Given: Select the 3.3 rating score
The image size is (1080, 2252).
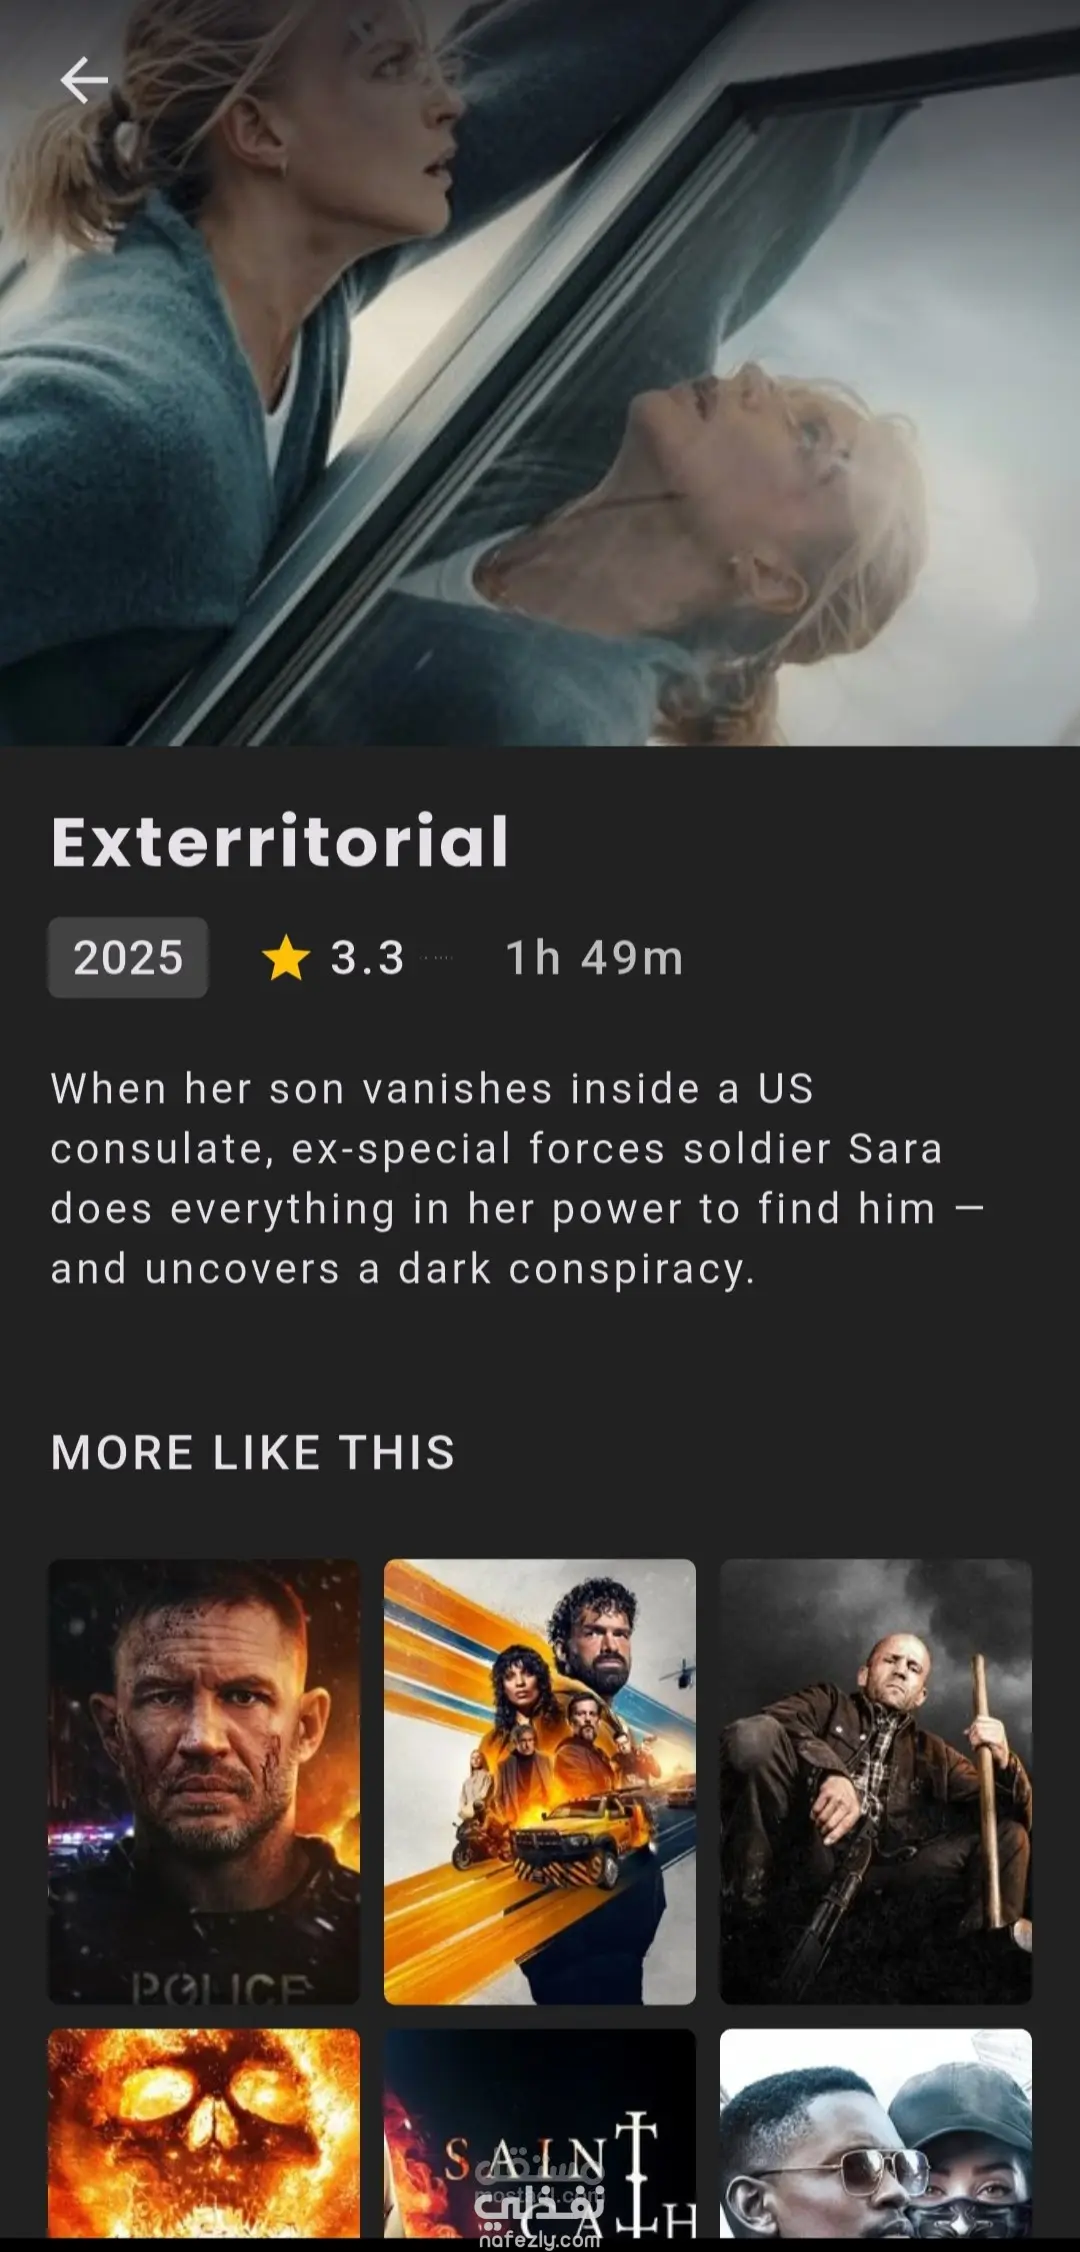Looking at the screenshot, I should pos(367,958).
